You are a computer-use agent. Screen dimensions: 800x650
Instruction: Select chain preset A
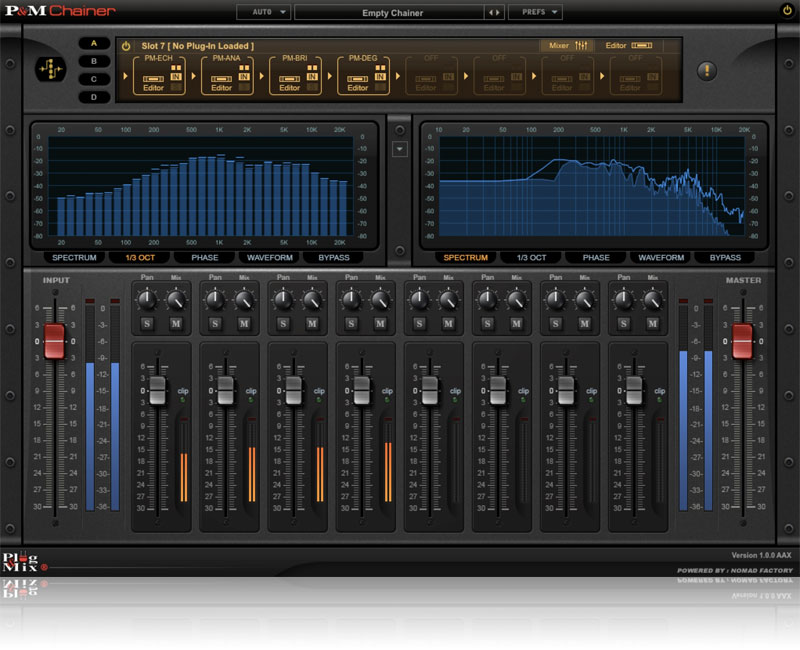tap(95, 43)
